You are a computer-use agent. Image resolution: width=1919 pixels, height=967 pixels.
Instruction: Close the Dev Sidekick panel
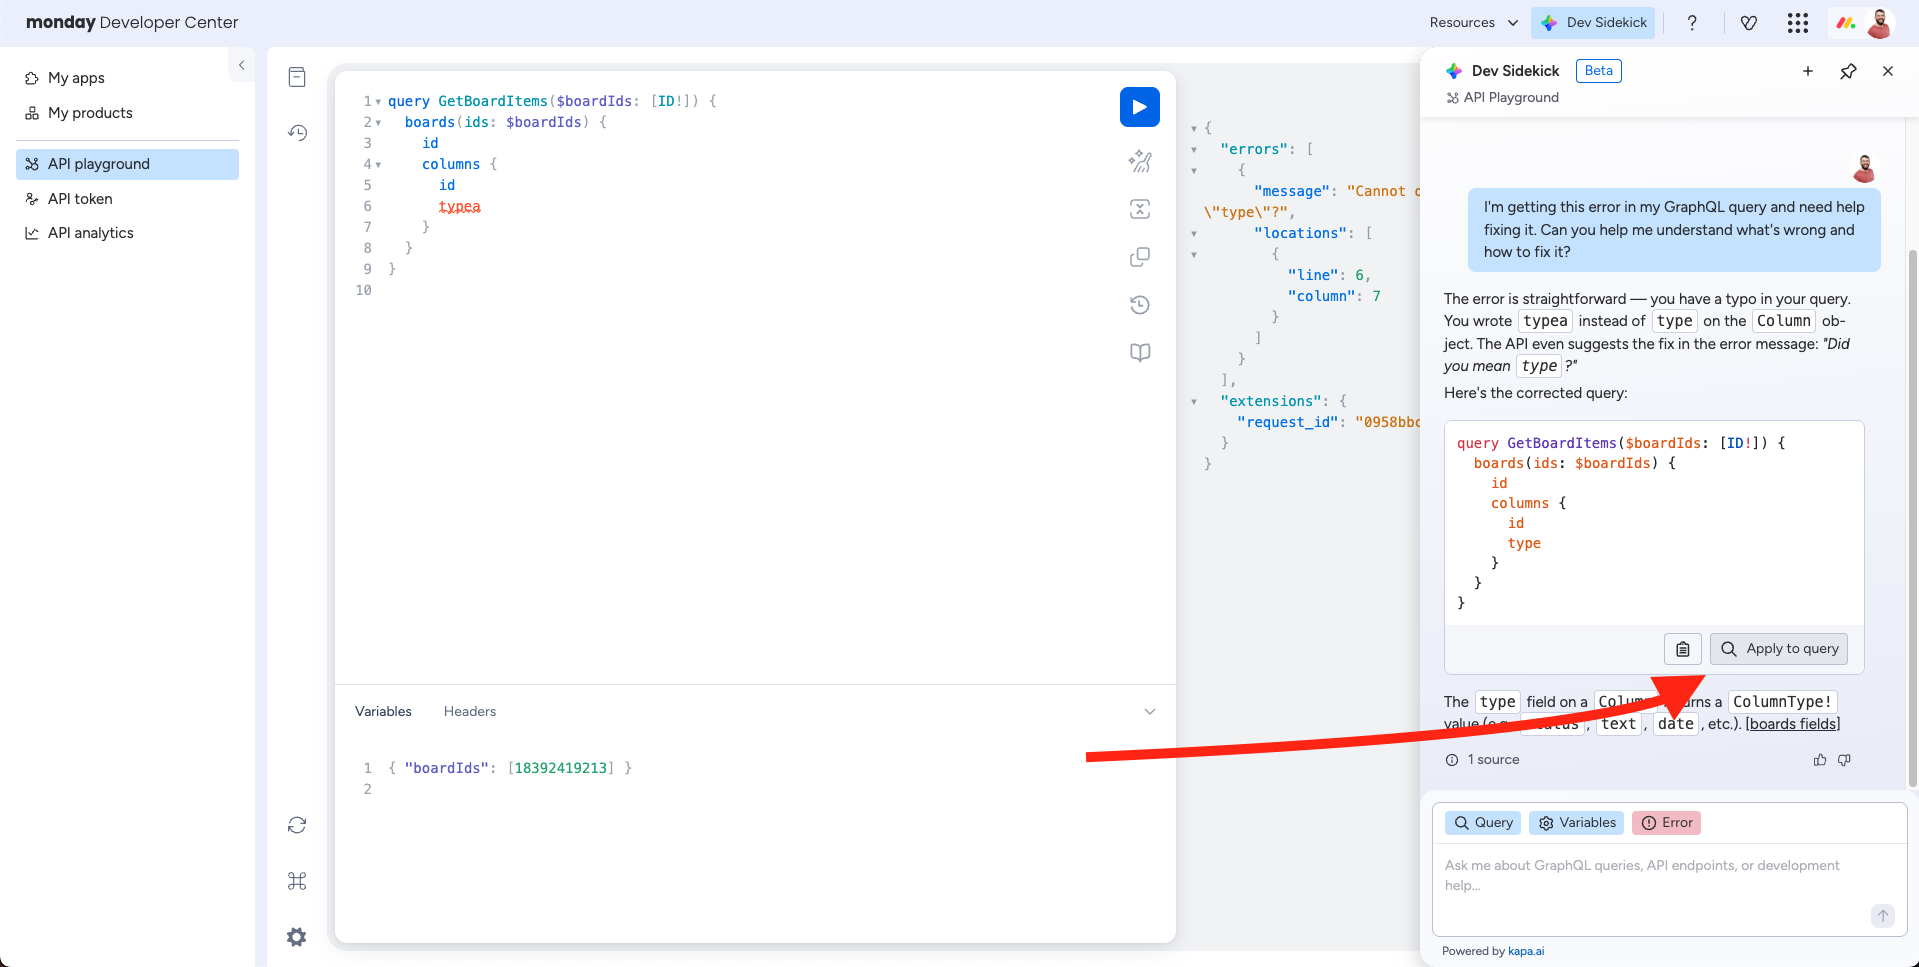[x=1888, y=71]
